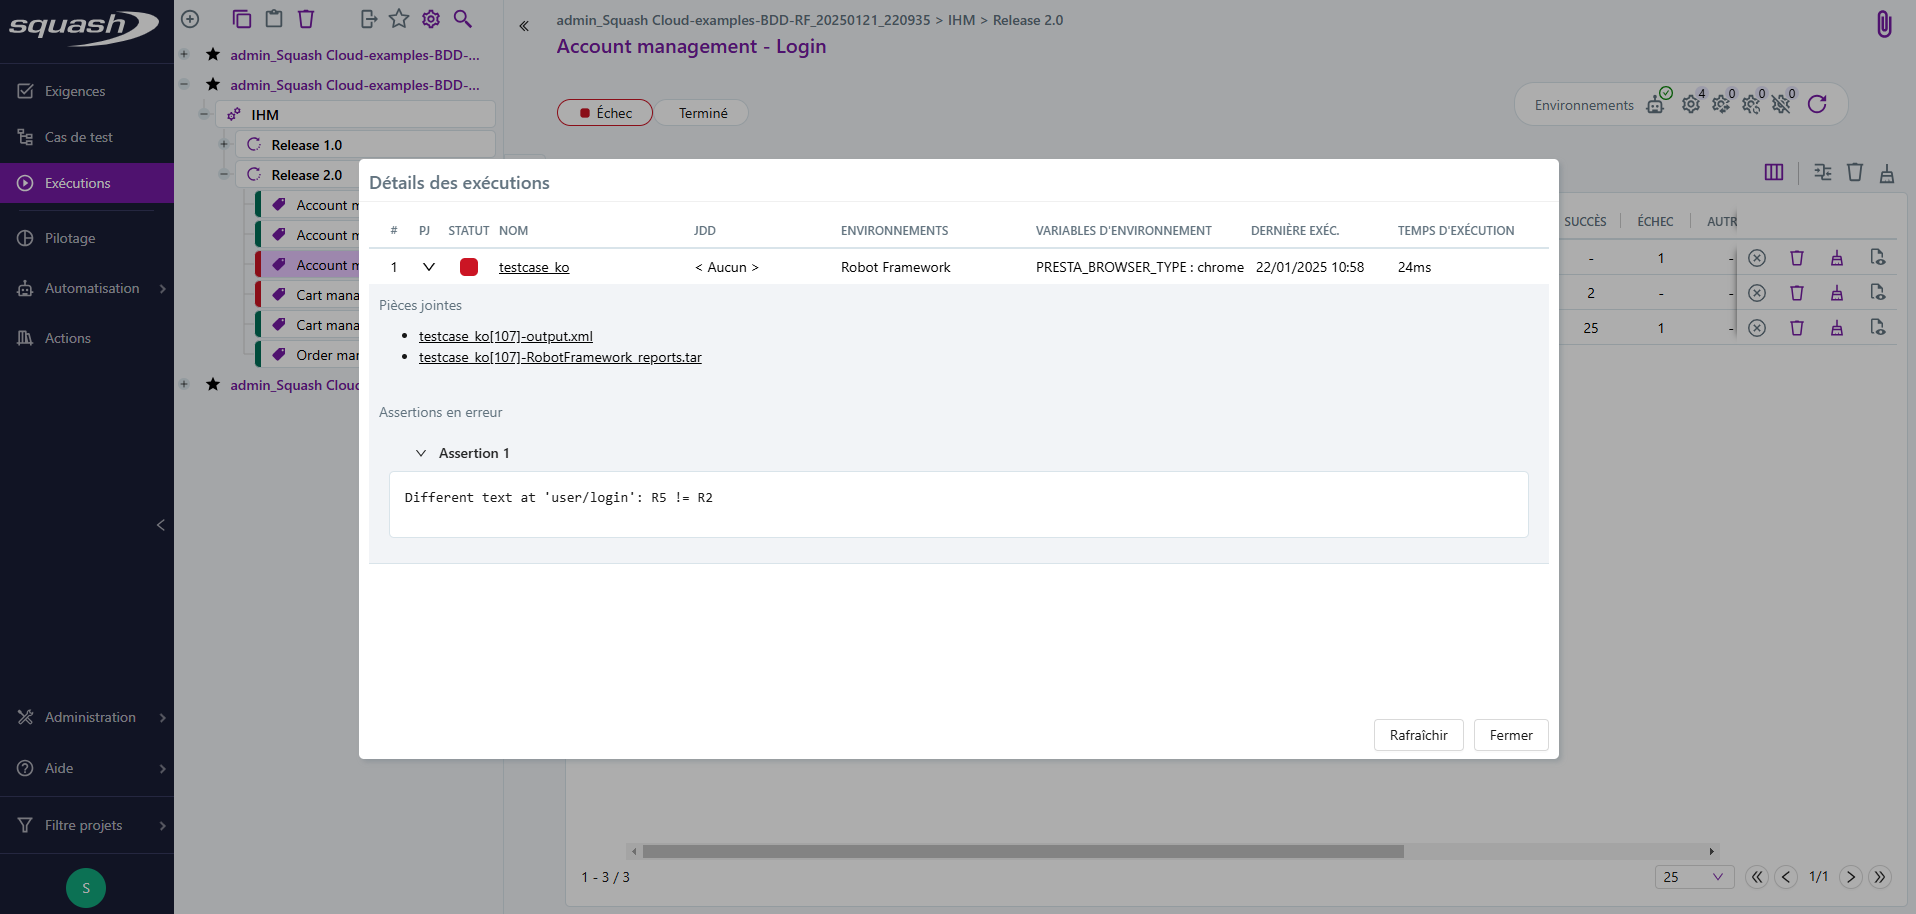Screen dimensions: 1916x914
Task: Toggle the Échec status filter pill
Action: tap(604, 112)
